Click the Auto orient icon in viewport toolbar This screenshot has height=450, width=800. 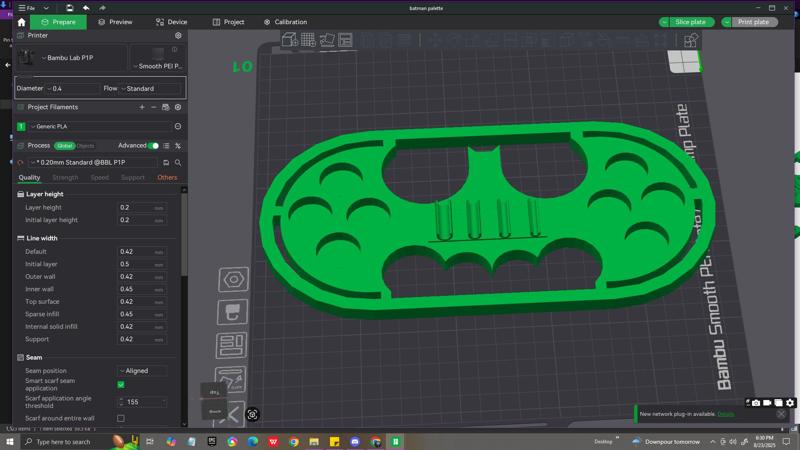327,40
